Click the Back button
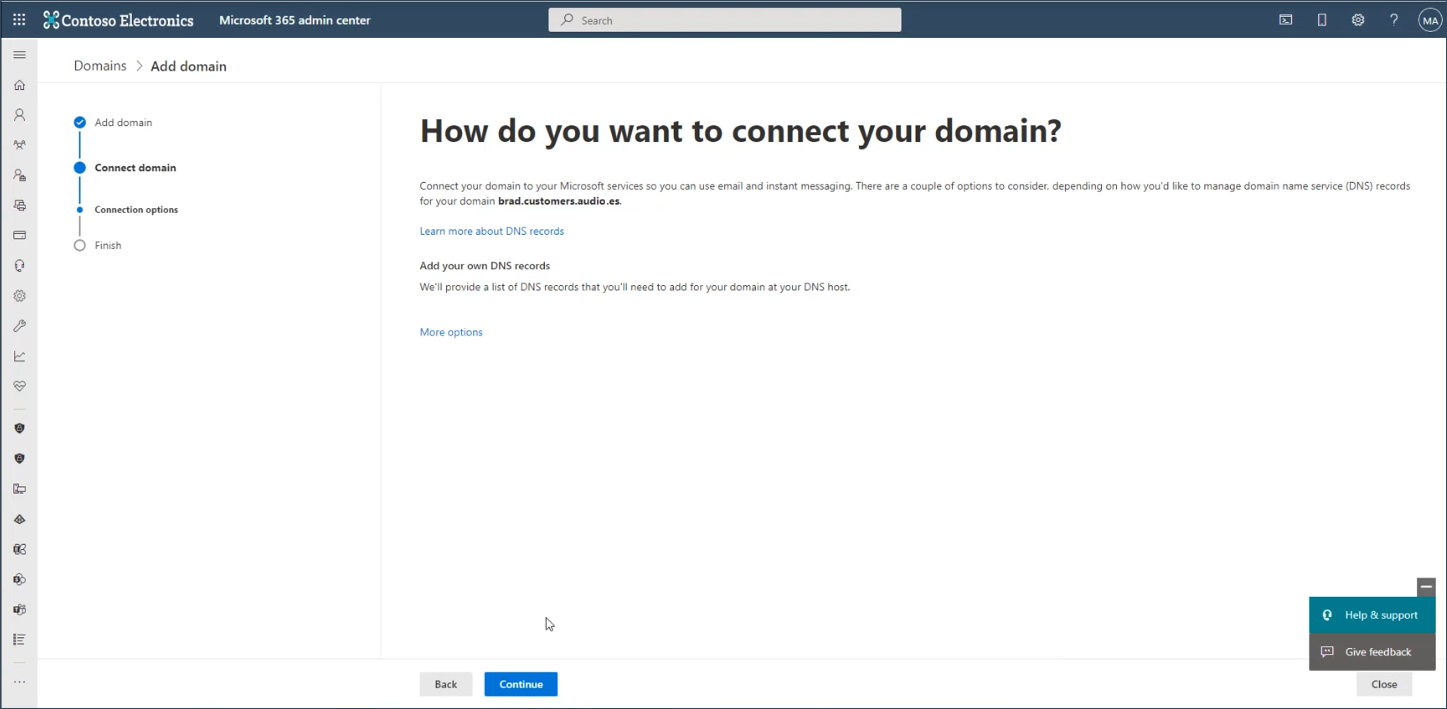 [x=446, y=684]
